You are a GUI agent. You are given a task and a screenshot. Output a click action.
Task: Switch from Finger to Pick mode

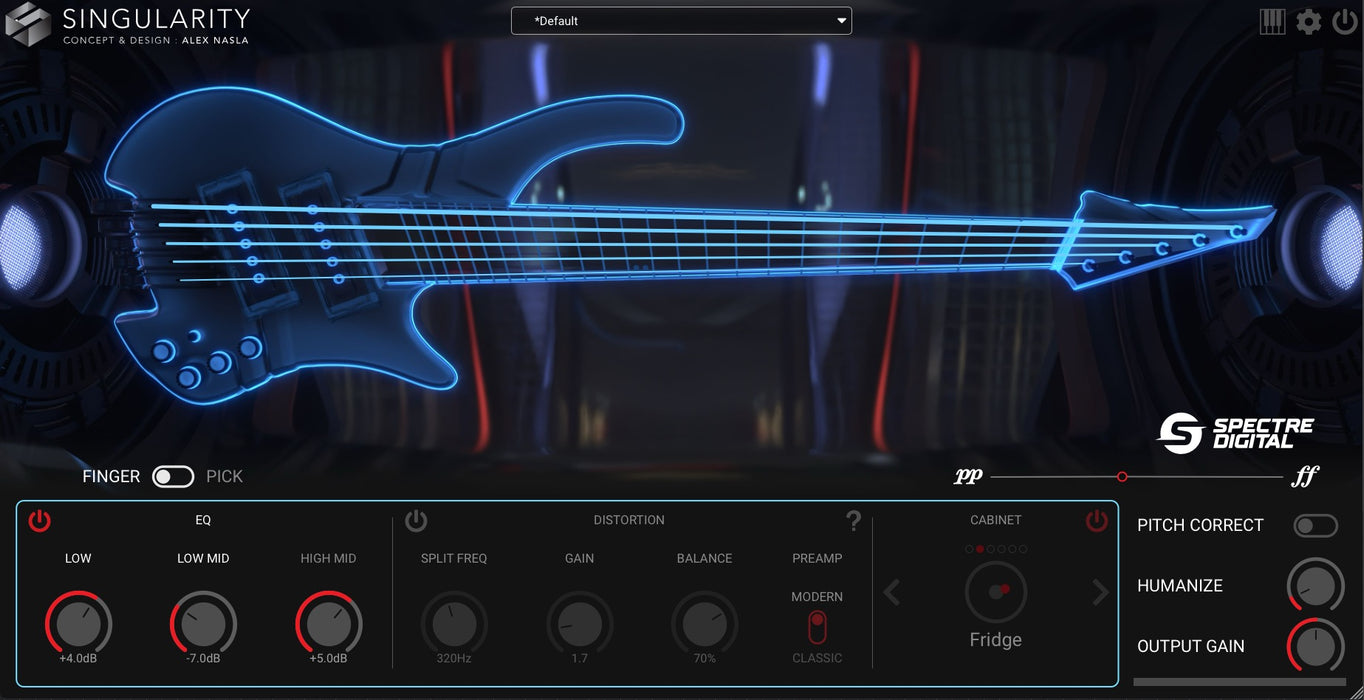click(x=172, y=476)
